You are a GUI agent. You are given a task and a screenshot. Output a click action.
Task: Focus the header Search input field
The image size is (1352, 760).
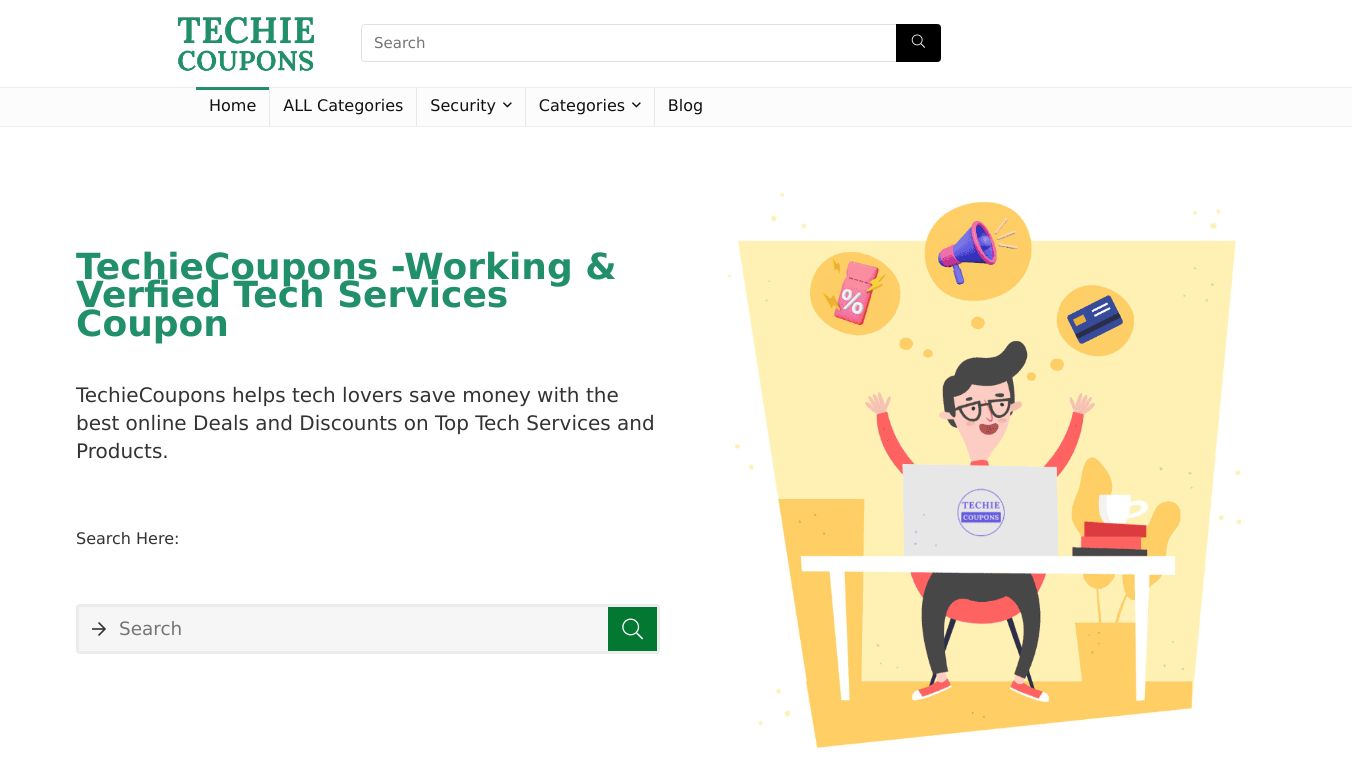(x=629, y=43)
